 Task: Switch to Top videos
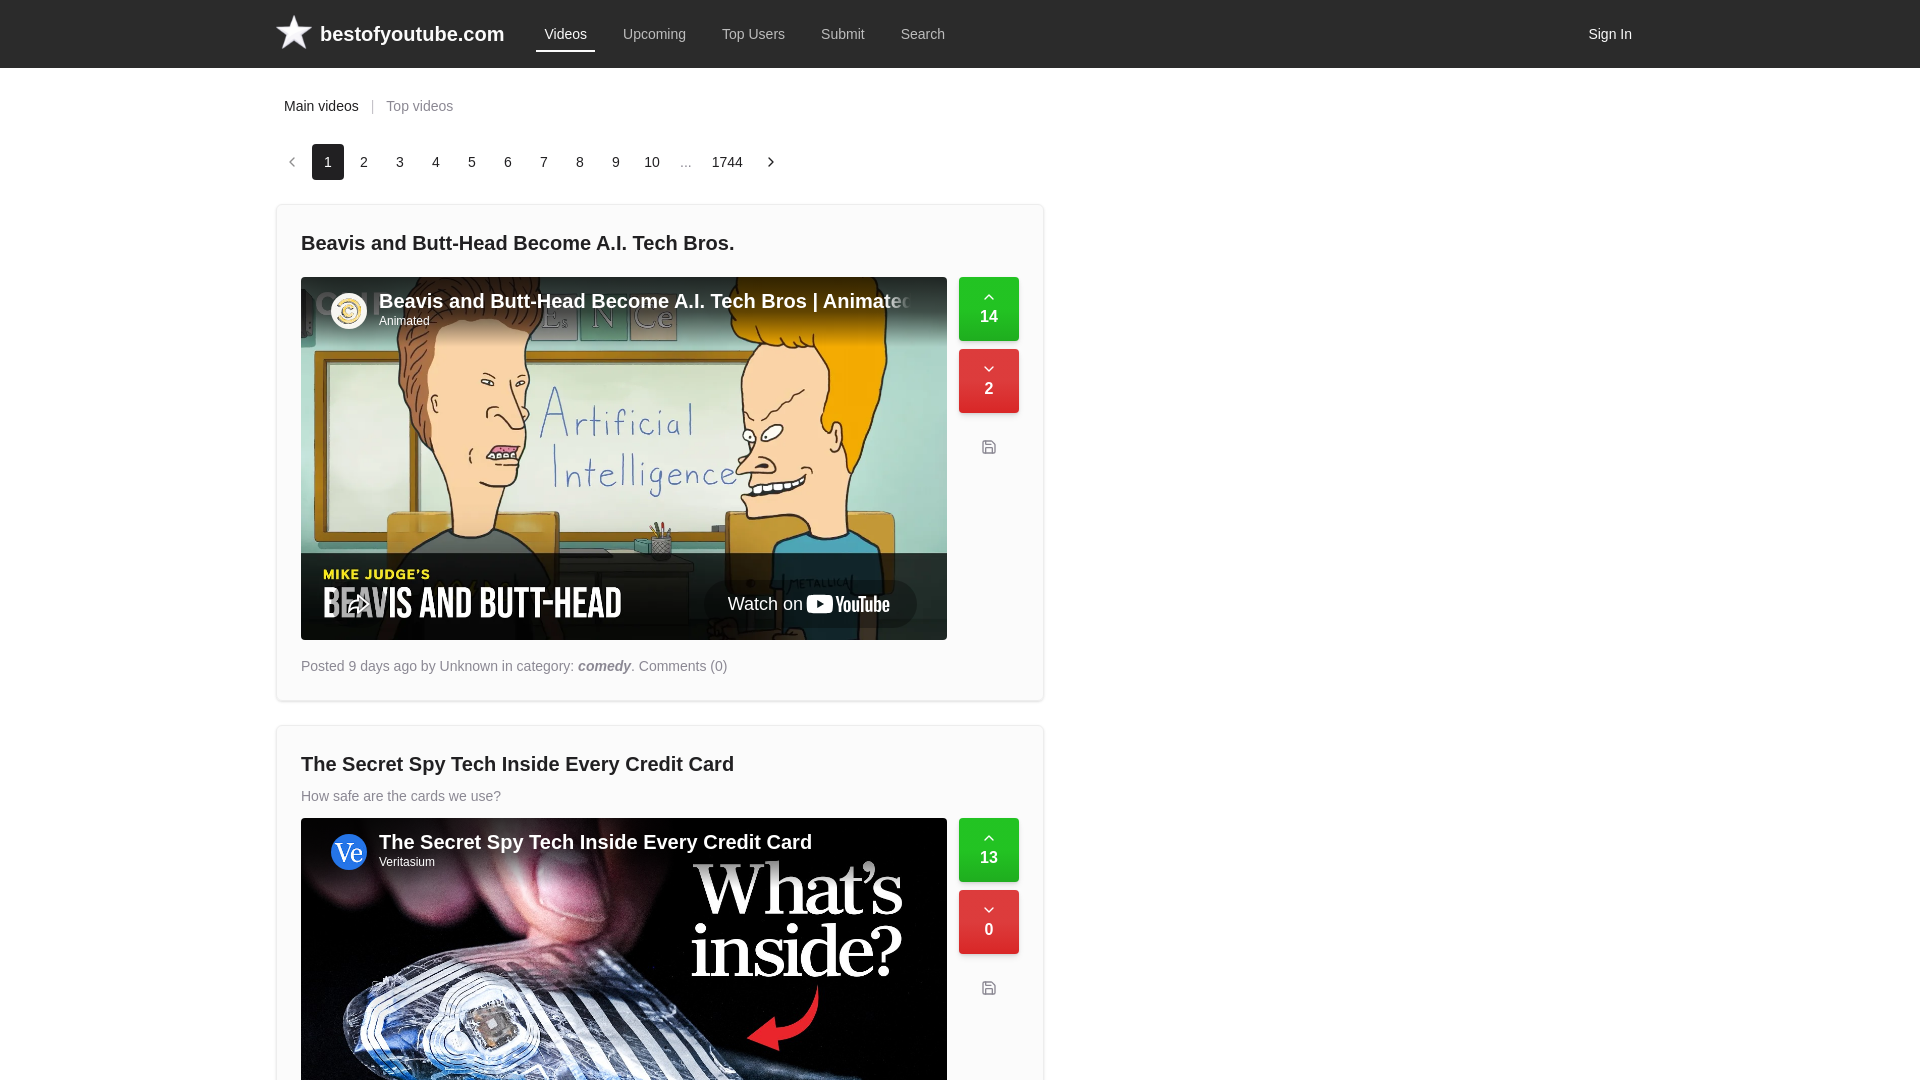click(x=420, y=106)
